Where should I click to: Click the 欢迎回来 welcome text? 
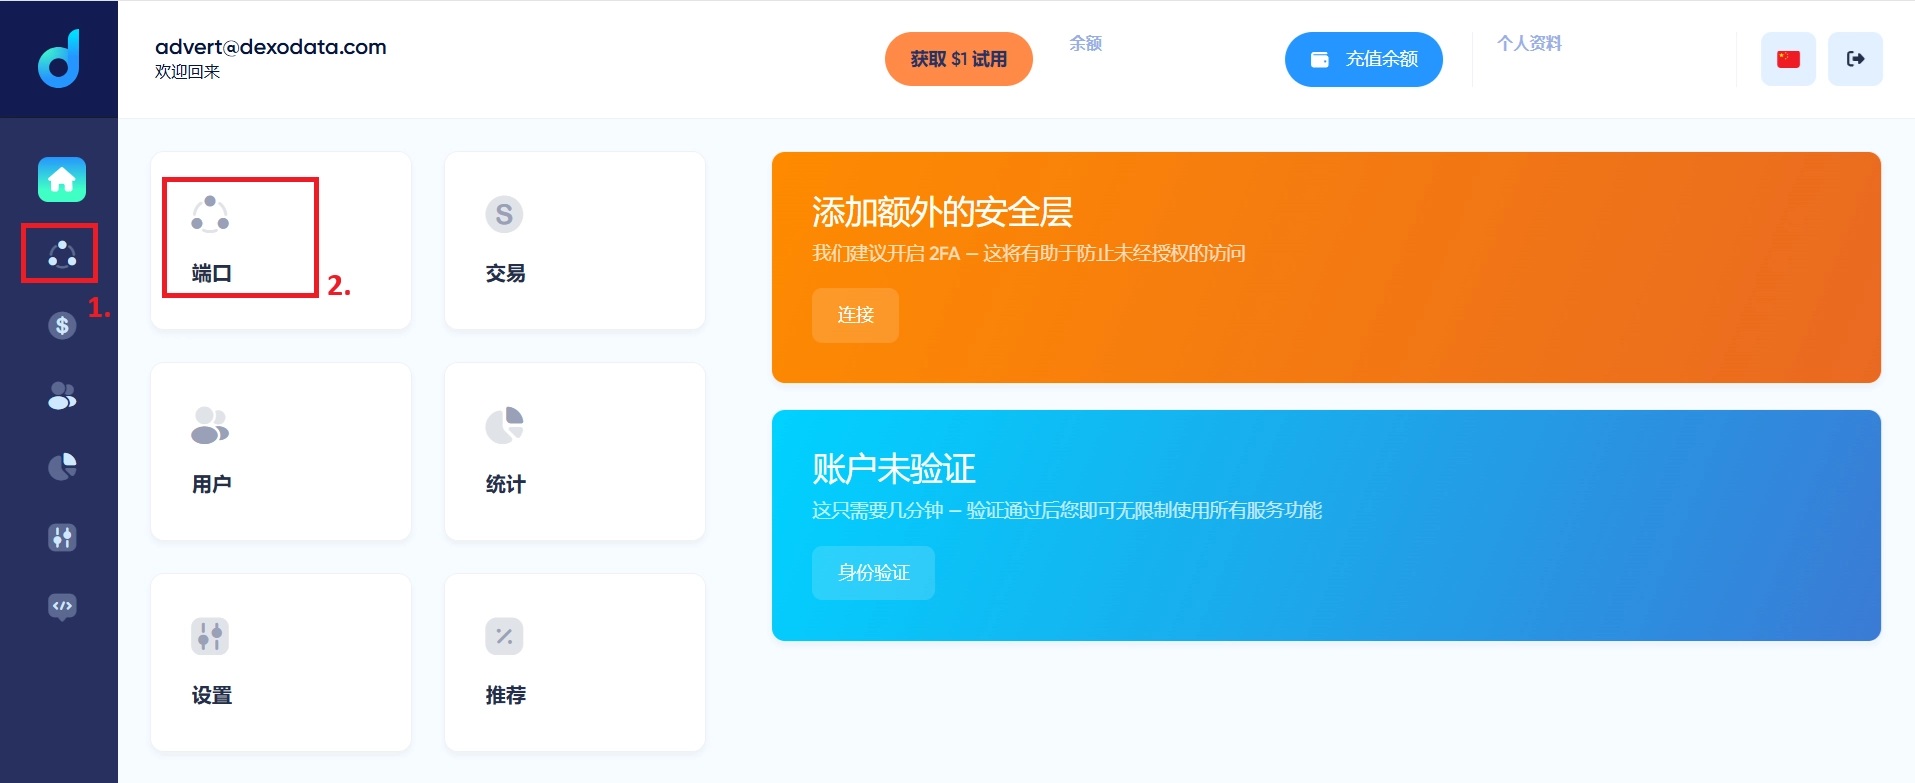click(187, 72)
